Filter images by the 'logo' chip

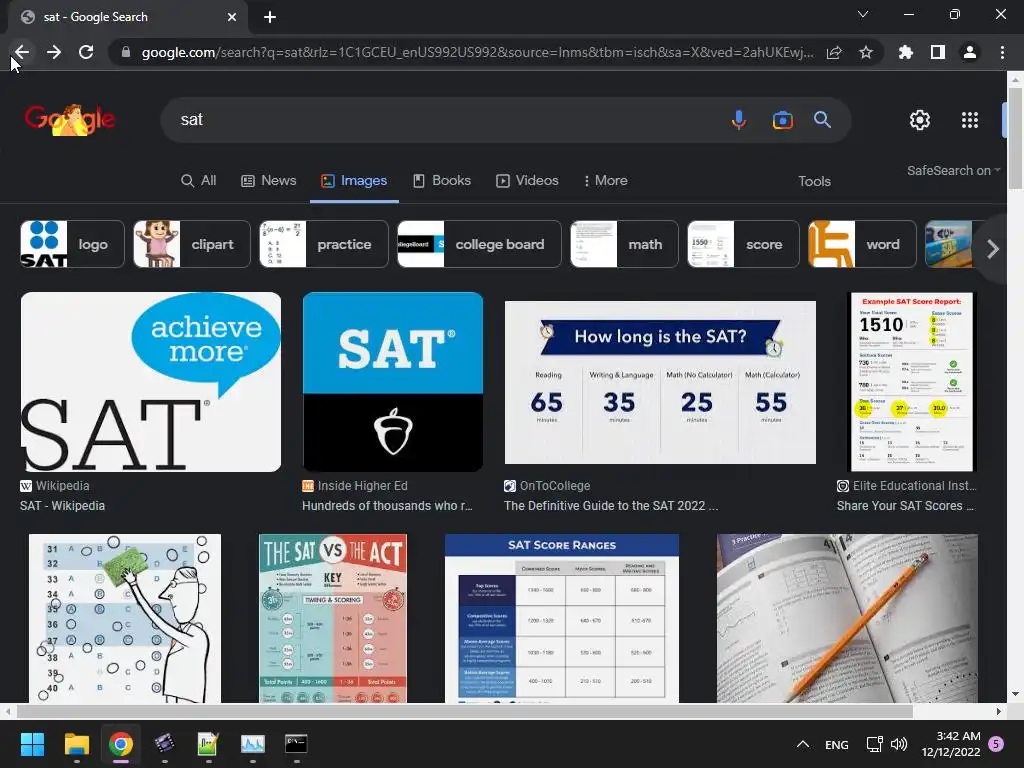[x=72, y=244]
